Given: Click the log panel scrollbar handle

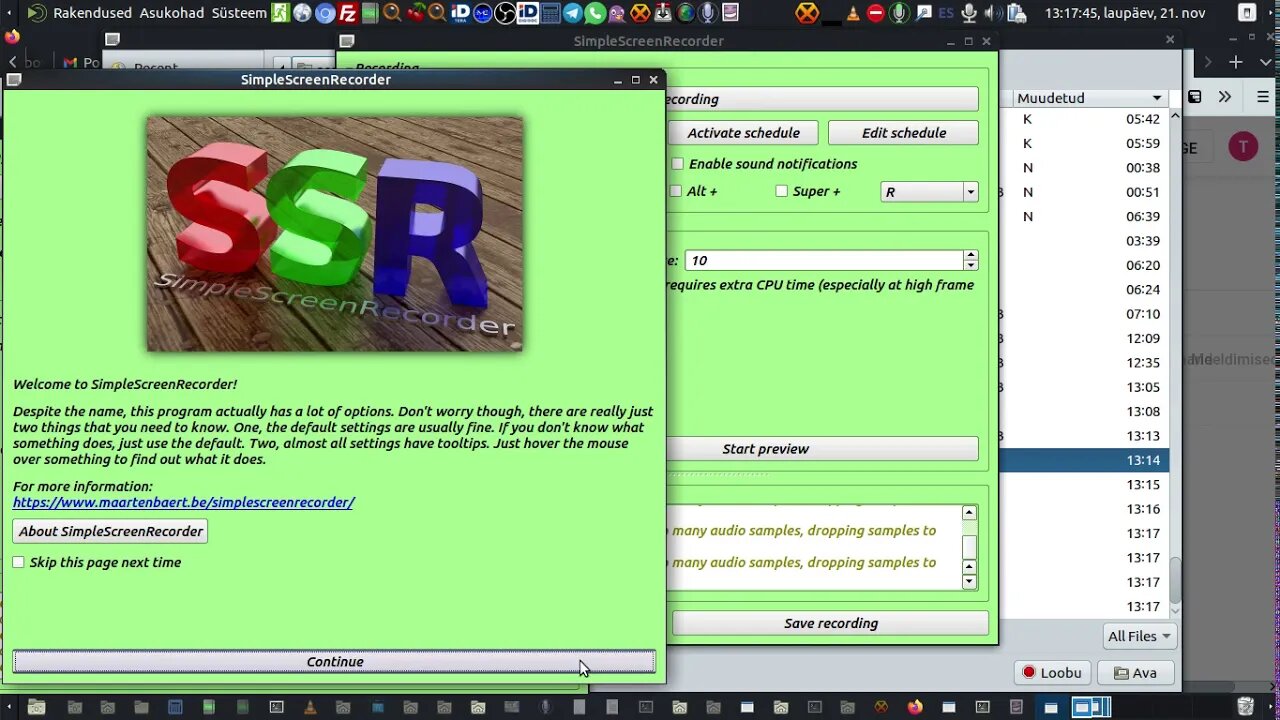Looking at the screenshot, I should (969, 547).
